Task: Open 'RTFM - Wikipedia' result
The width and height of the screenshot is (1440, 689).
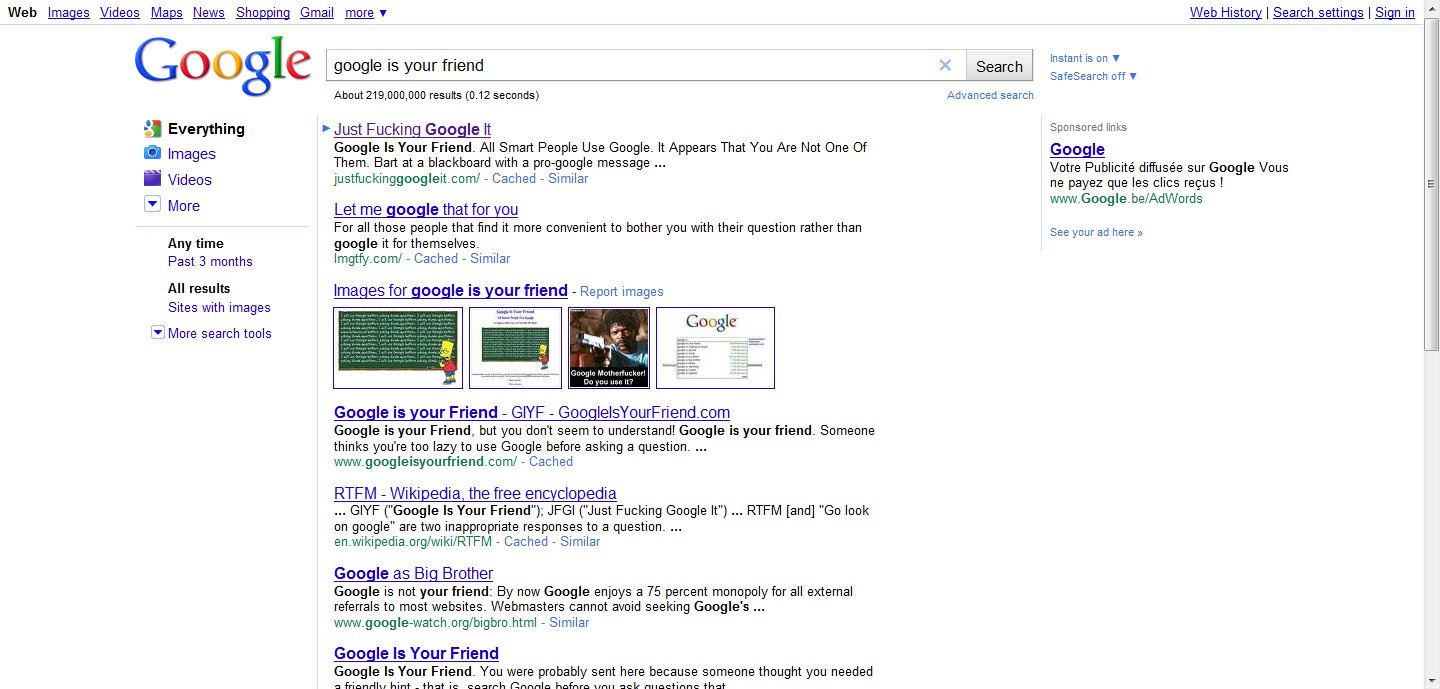Action: (x=475, y=493)
